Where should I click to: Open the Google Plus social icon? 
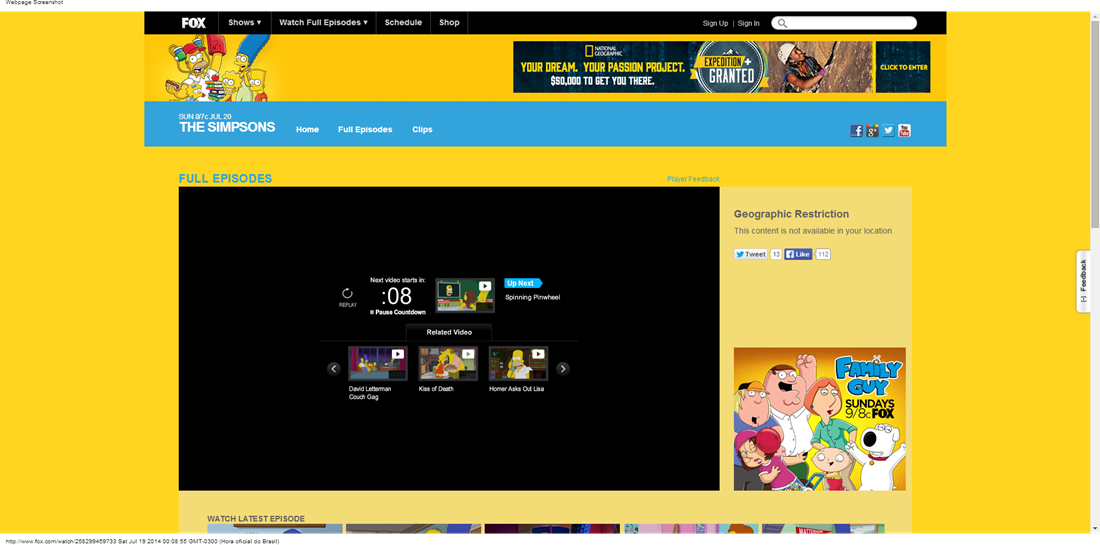[872, 130]
